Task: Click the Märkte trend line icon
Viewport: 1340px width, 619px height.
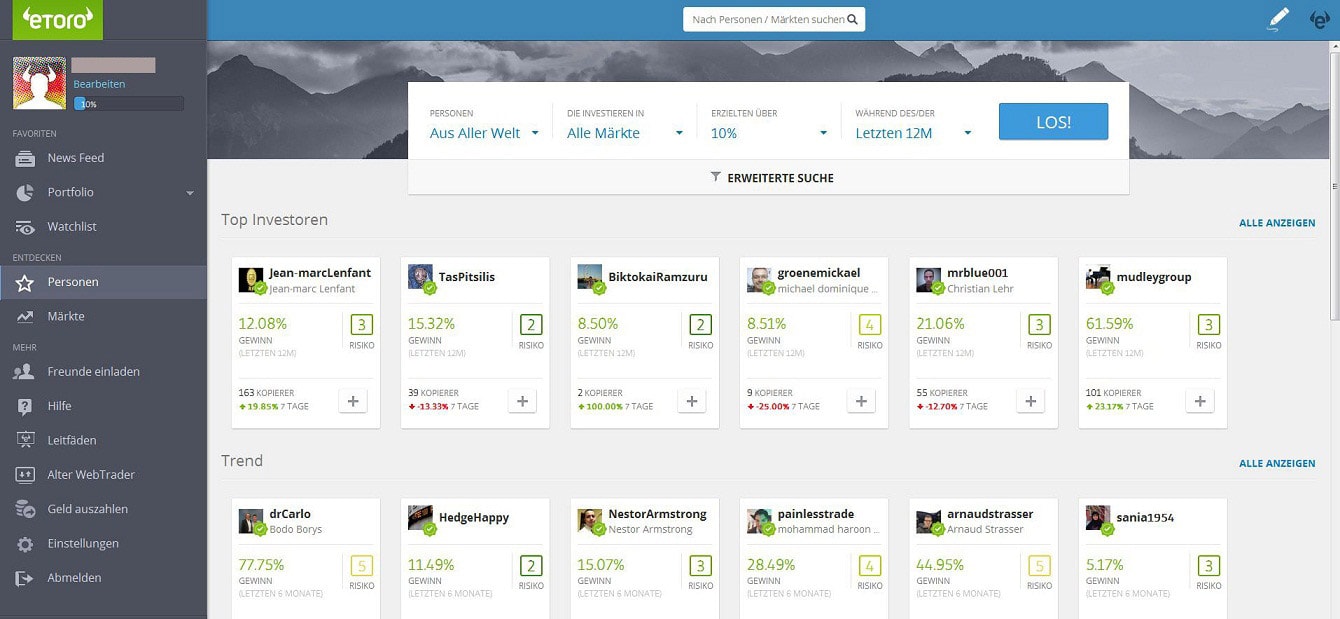Action: (25, 316)
